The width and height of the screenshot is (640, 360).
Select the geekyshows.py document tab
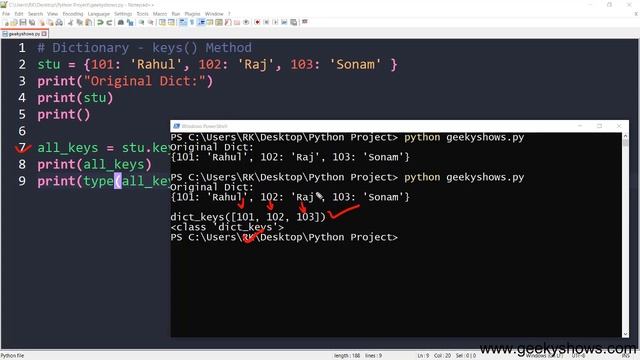pos(24,34)
